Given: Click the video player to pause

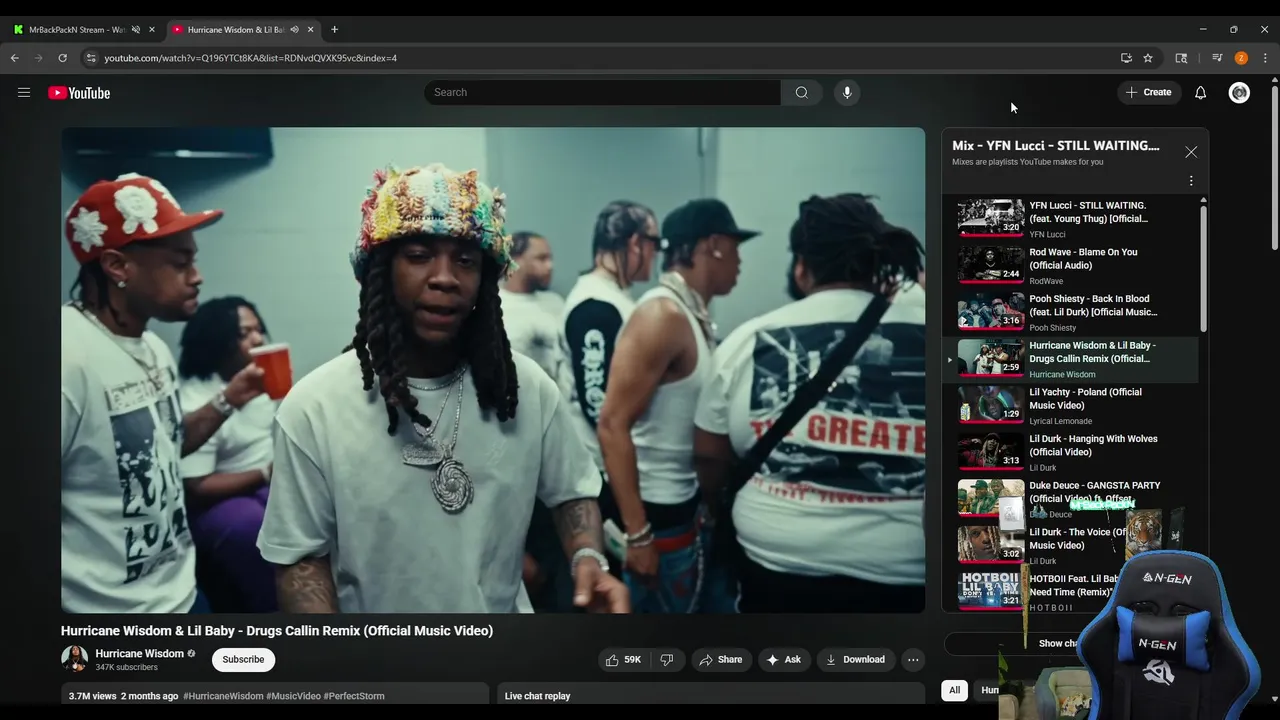Looking at the screenshot, I should [493, 370].
